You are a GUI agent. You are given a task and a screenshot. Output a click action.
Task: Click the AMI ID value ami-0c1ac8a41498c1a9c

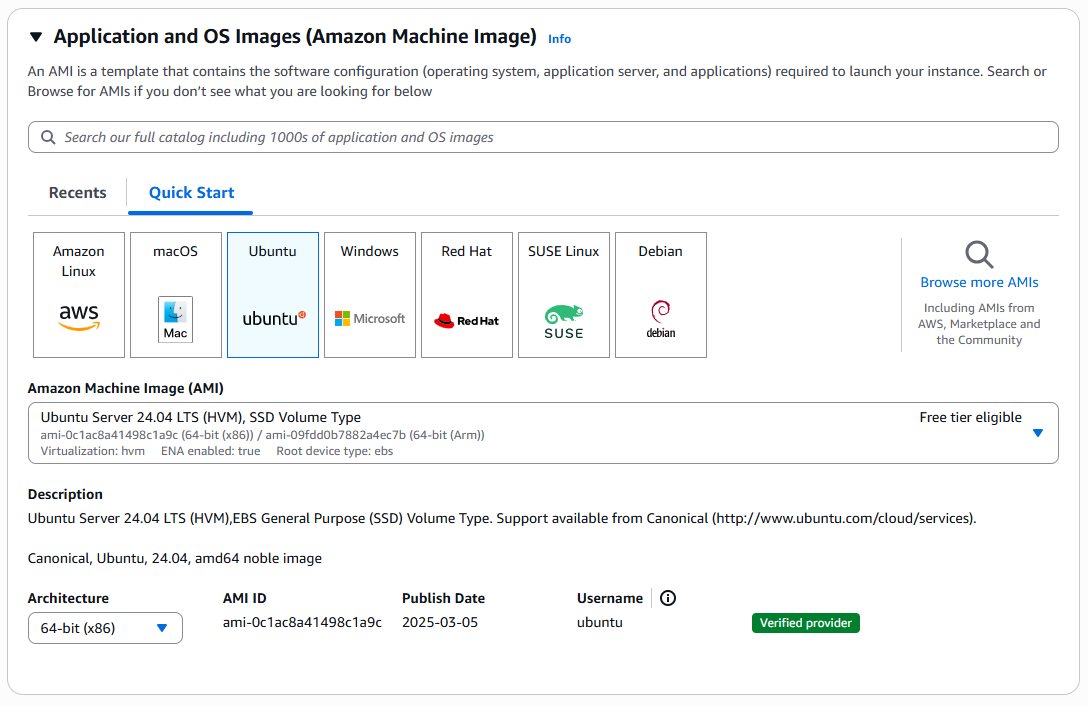pyautogui.click(x=302, y=622)
